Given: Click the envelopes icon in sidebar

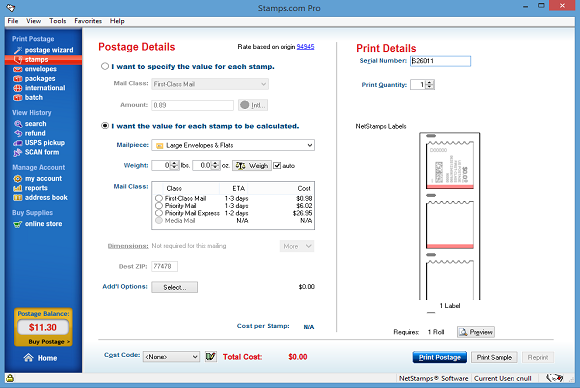Looking at the screenshot, I should coord(18,69).
